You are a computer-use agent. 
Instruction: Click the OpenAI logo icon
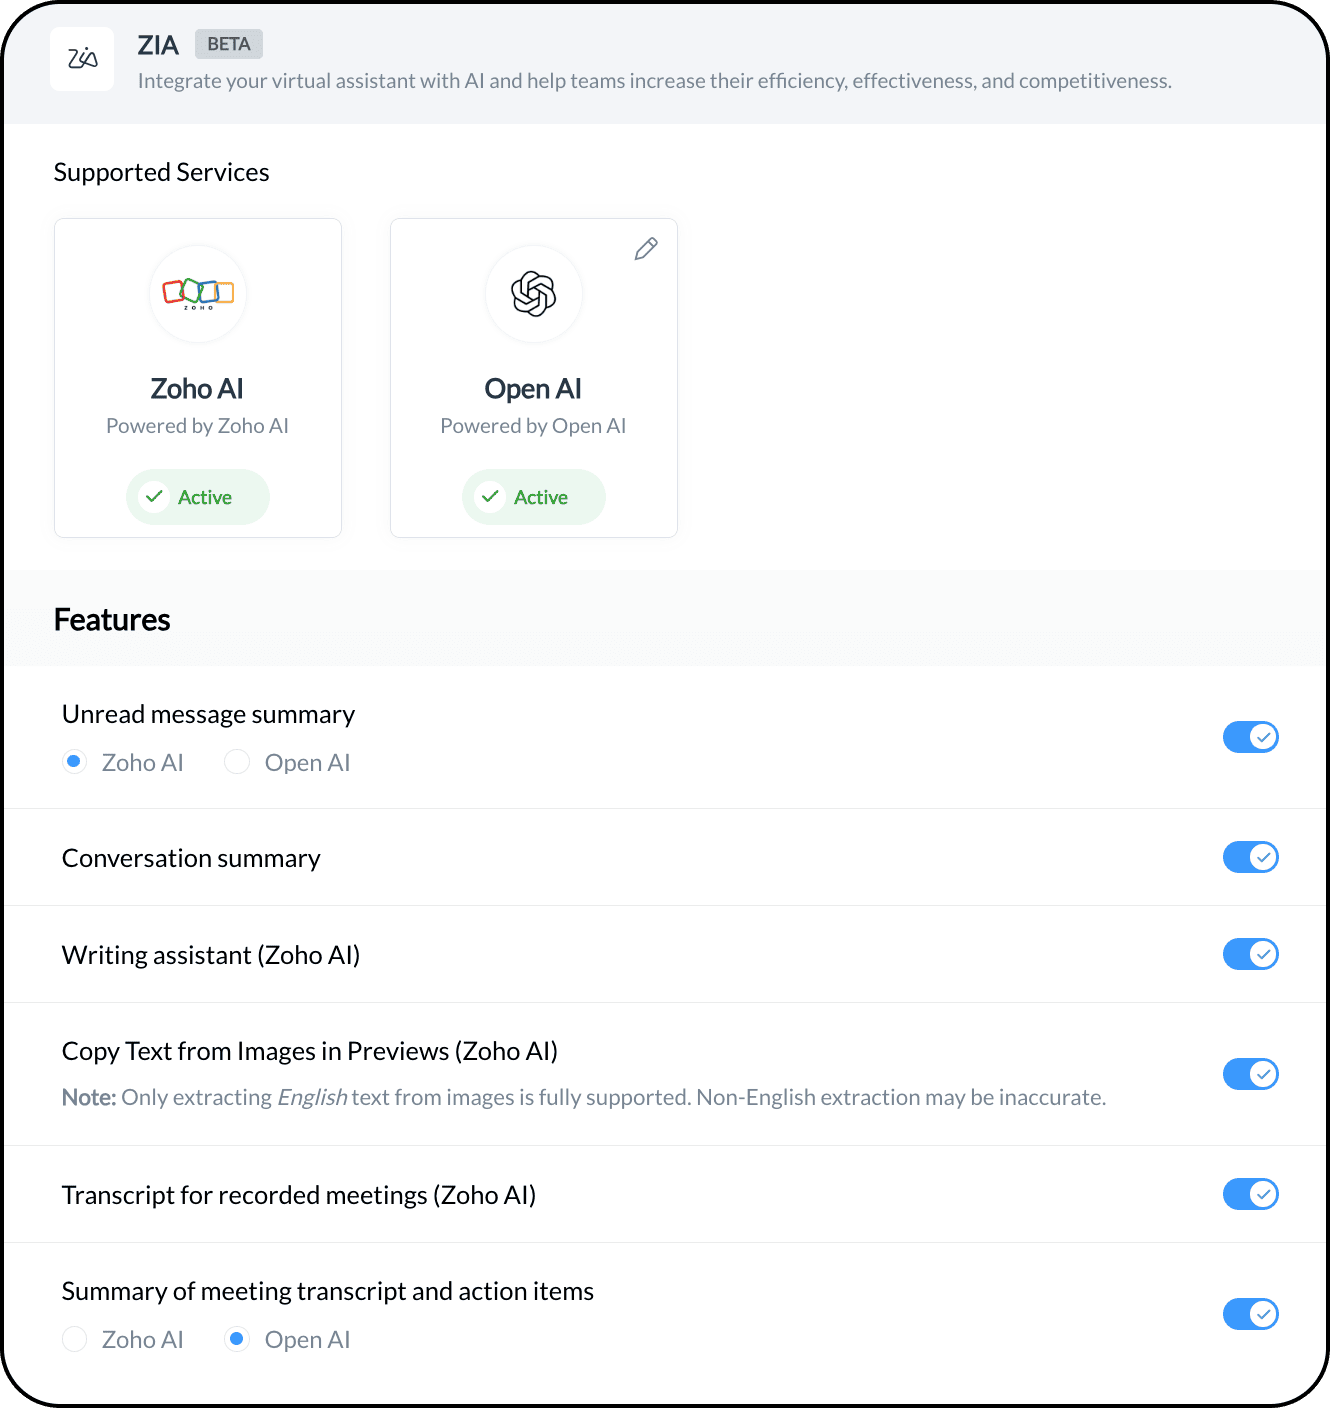pyautogui.click(x=533, y=294)
